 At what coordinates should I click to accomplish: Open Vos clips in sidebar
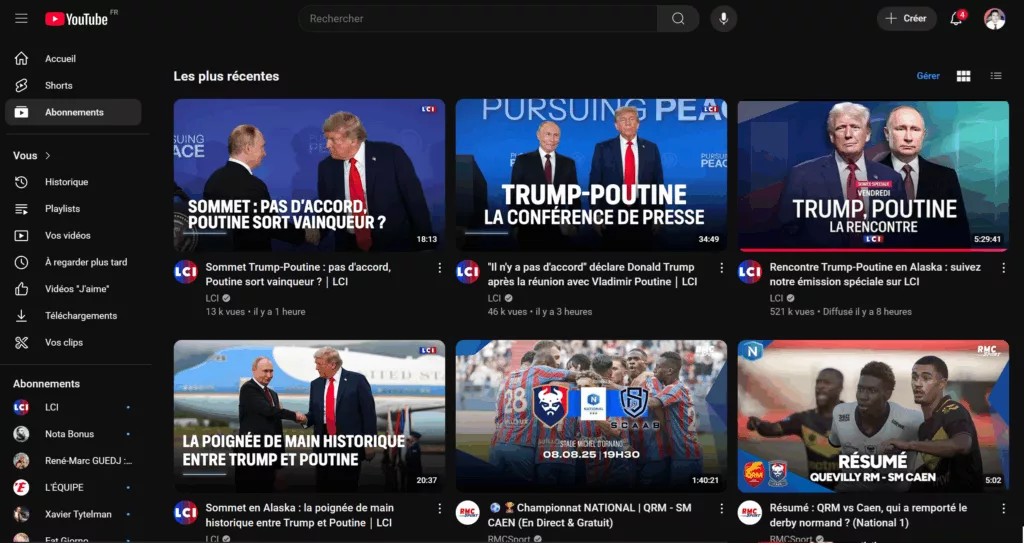pos(73,343)
